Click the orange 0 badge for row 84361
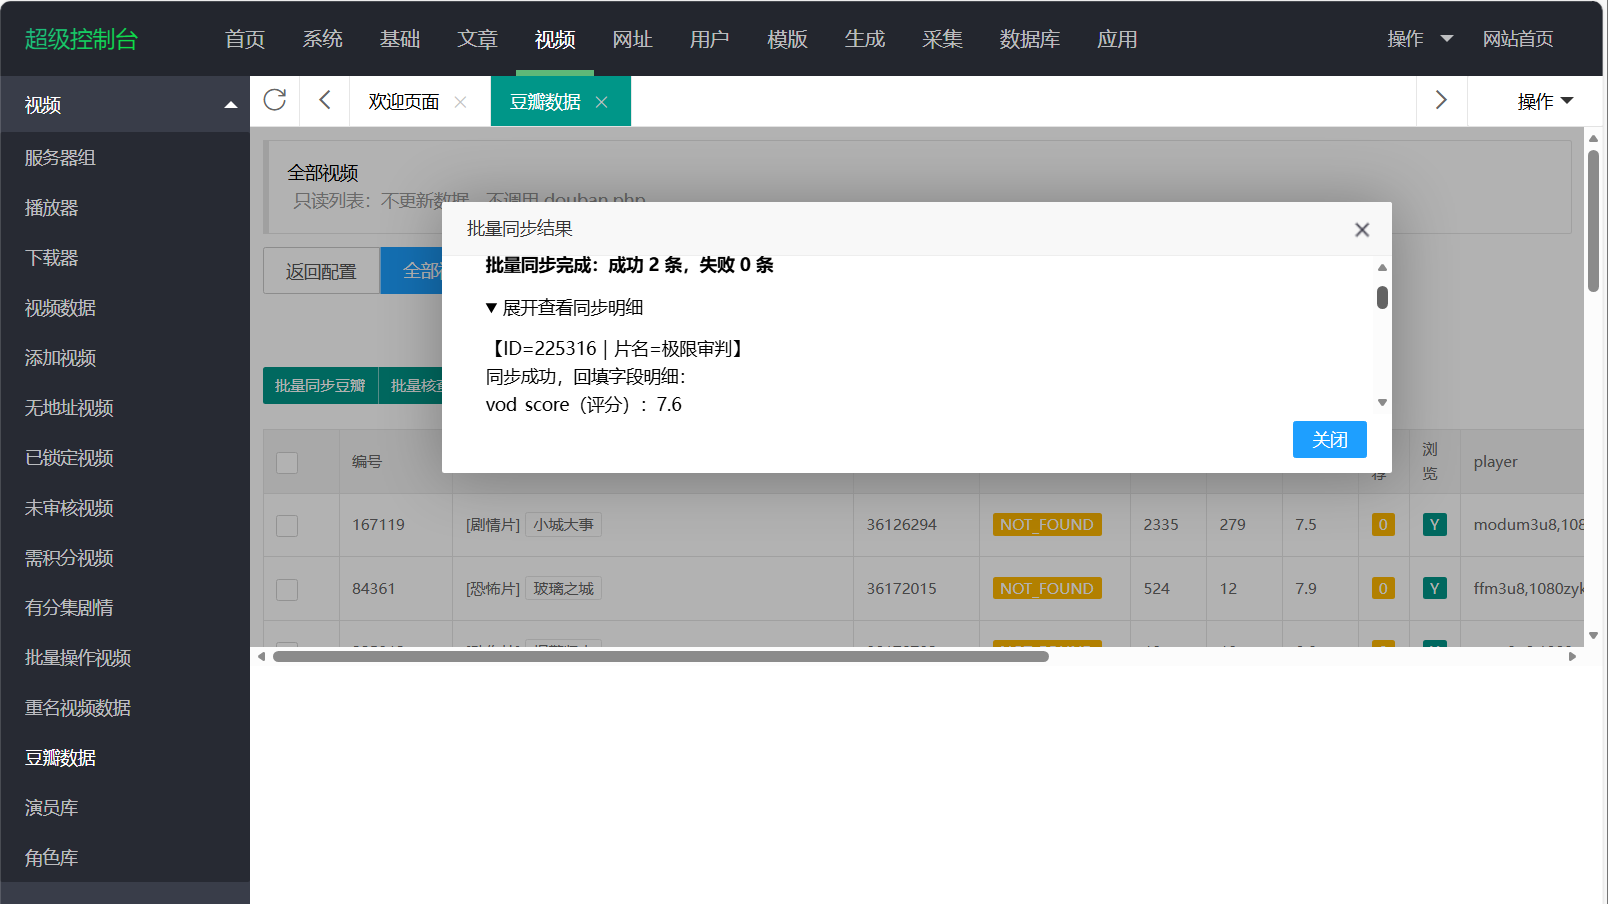Viewport: 1608px width, 904px height. pos(1383,589)
